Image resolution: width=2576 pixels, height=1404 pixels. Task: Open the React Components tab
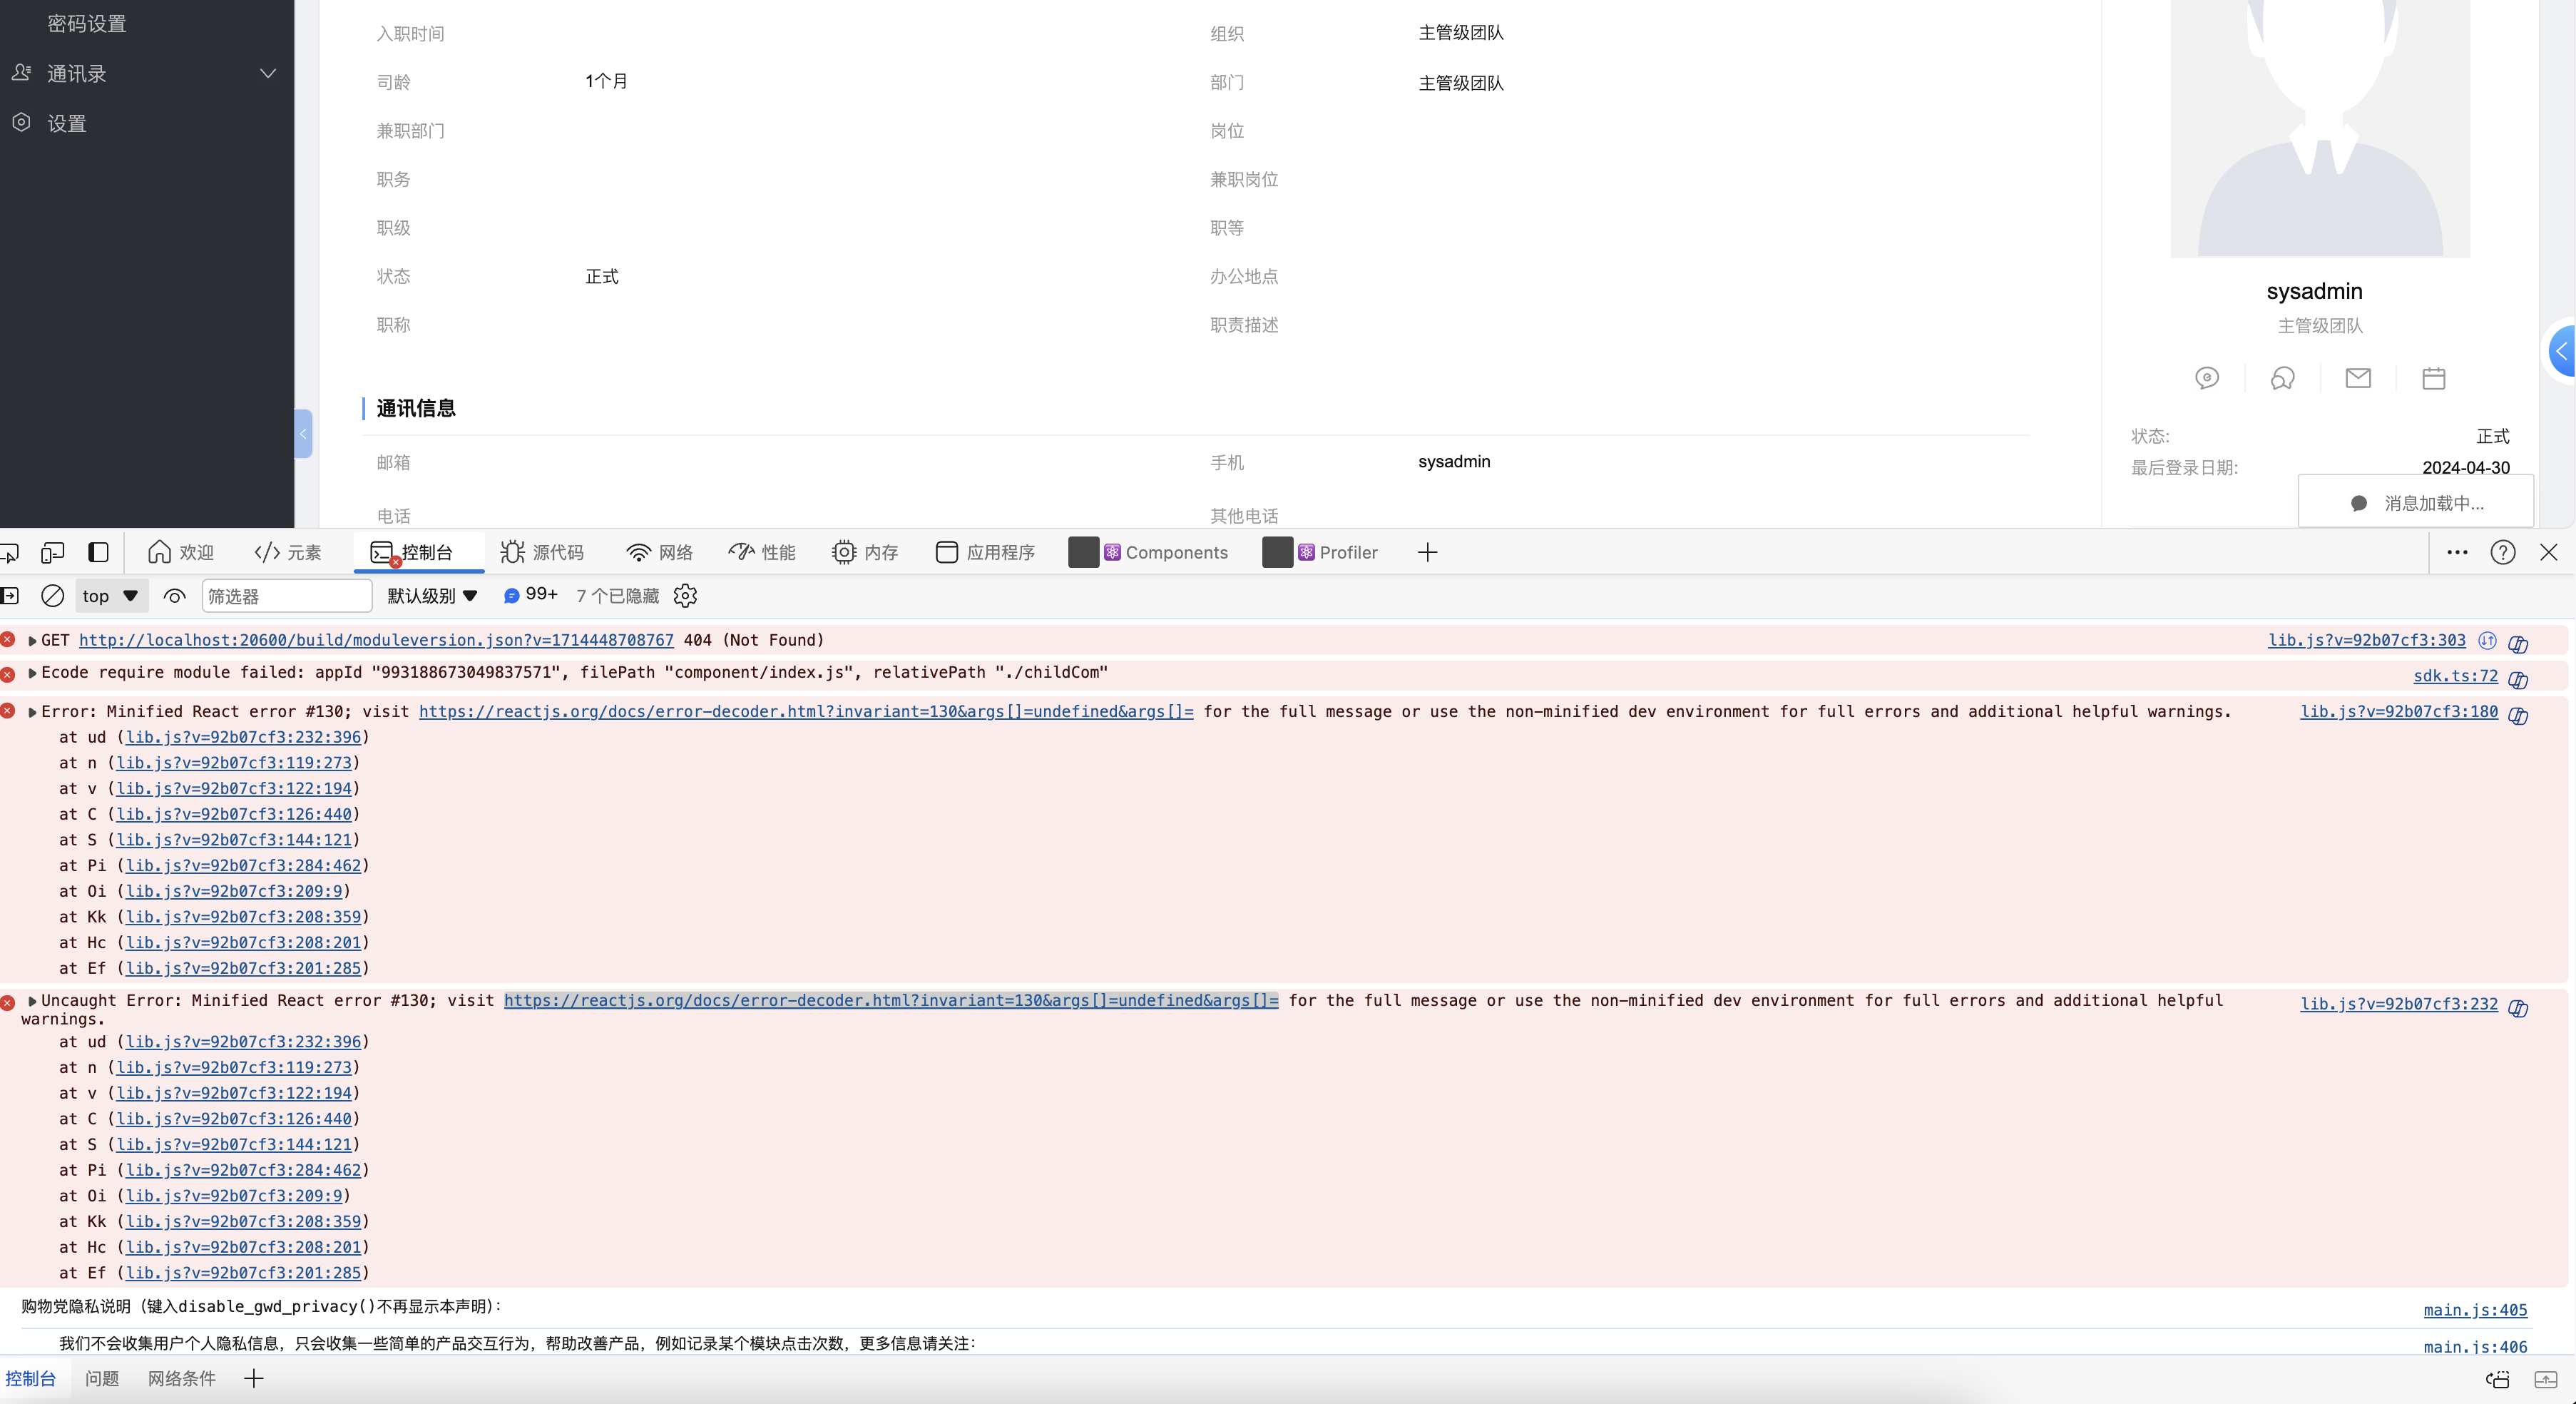point(1149,552)
